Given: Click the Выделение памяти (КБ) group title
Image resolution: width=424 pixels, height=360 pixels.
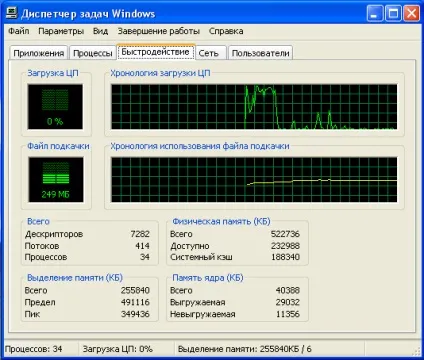Looking at the screenshot, I should pos(75,277).
